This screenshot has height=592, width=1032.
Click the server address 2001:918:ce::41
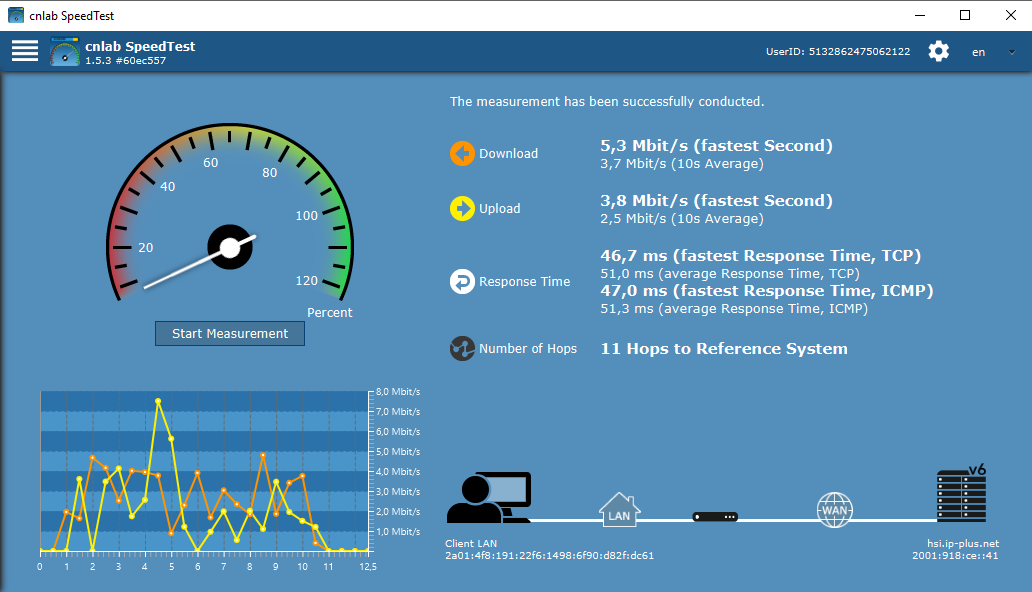coord(955,556)
